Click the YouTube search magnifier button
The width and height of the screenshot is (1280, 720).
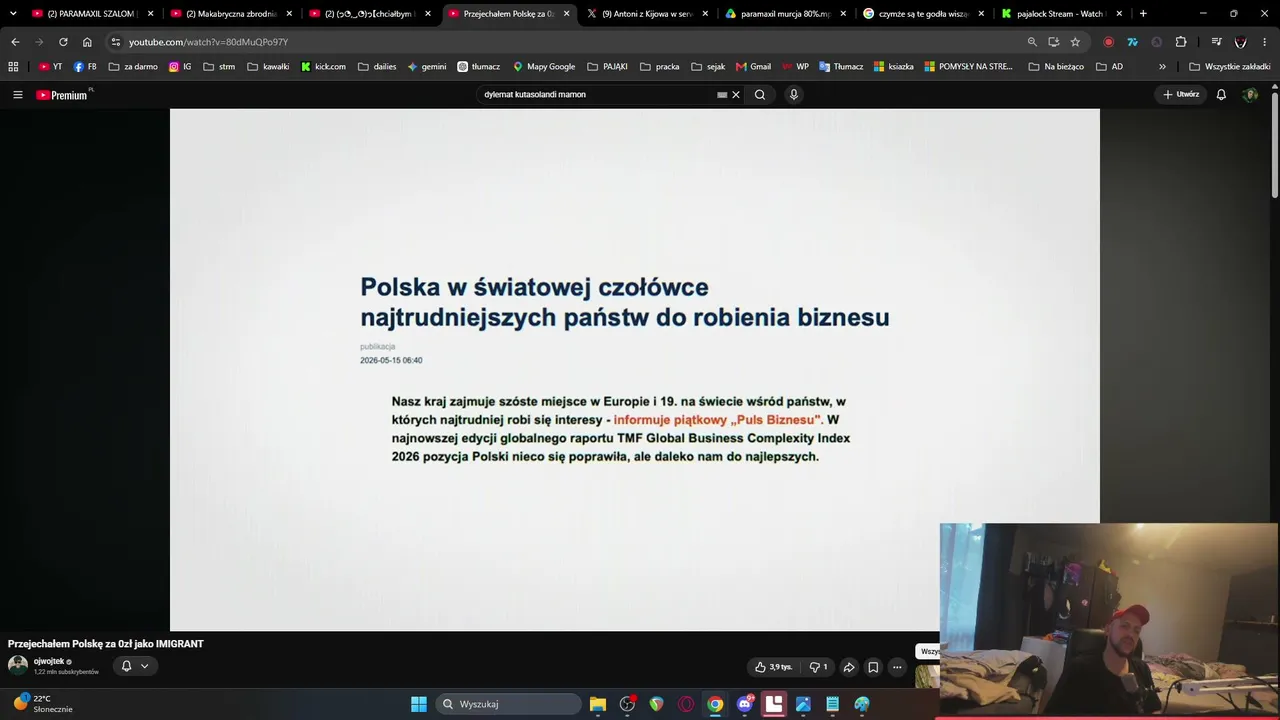pyautogui.click(x=760, y=95)
